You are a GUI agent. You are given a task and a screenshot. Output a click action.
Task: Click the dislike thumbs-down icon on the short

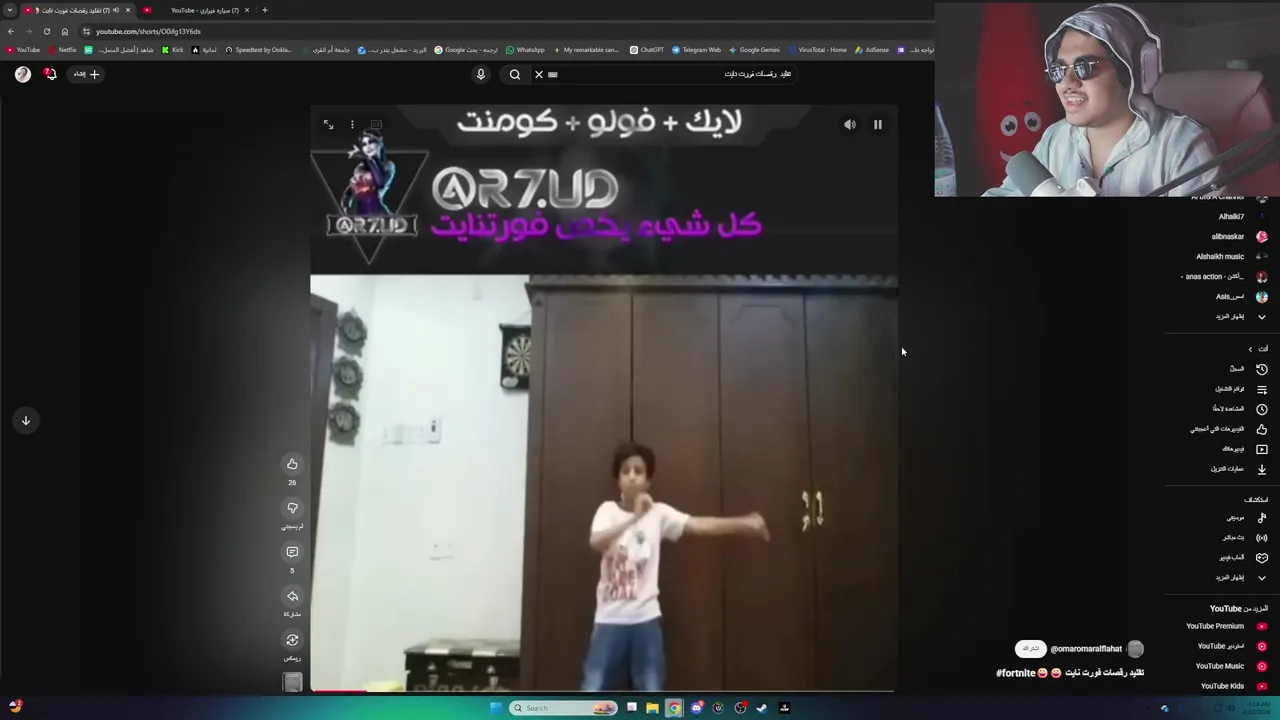pyautogui.click(x=292, y=508)
